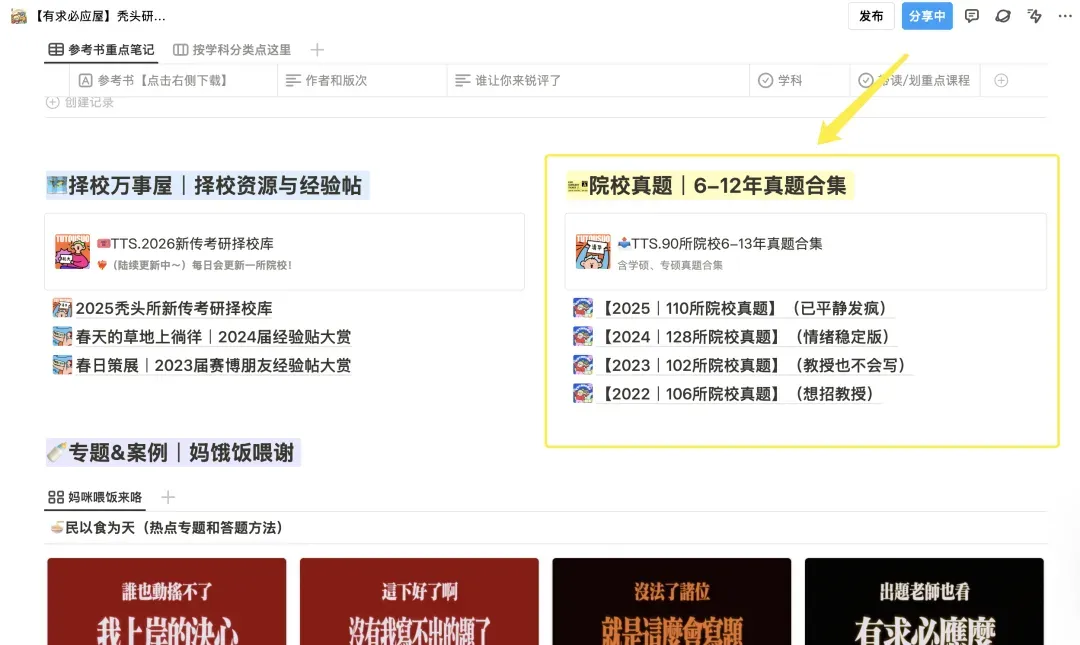Viewport: 1080px width, 645px height.
Task: Click + to add a new view tab
Action: pos(316,48)
